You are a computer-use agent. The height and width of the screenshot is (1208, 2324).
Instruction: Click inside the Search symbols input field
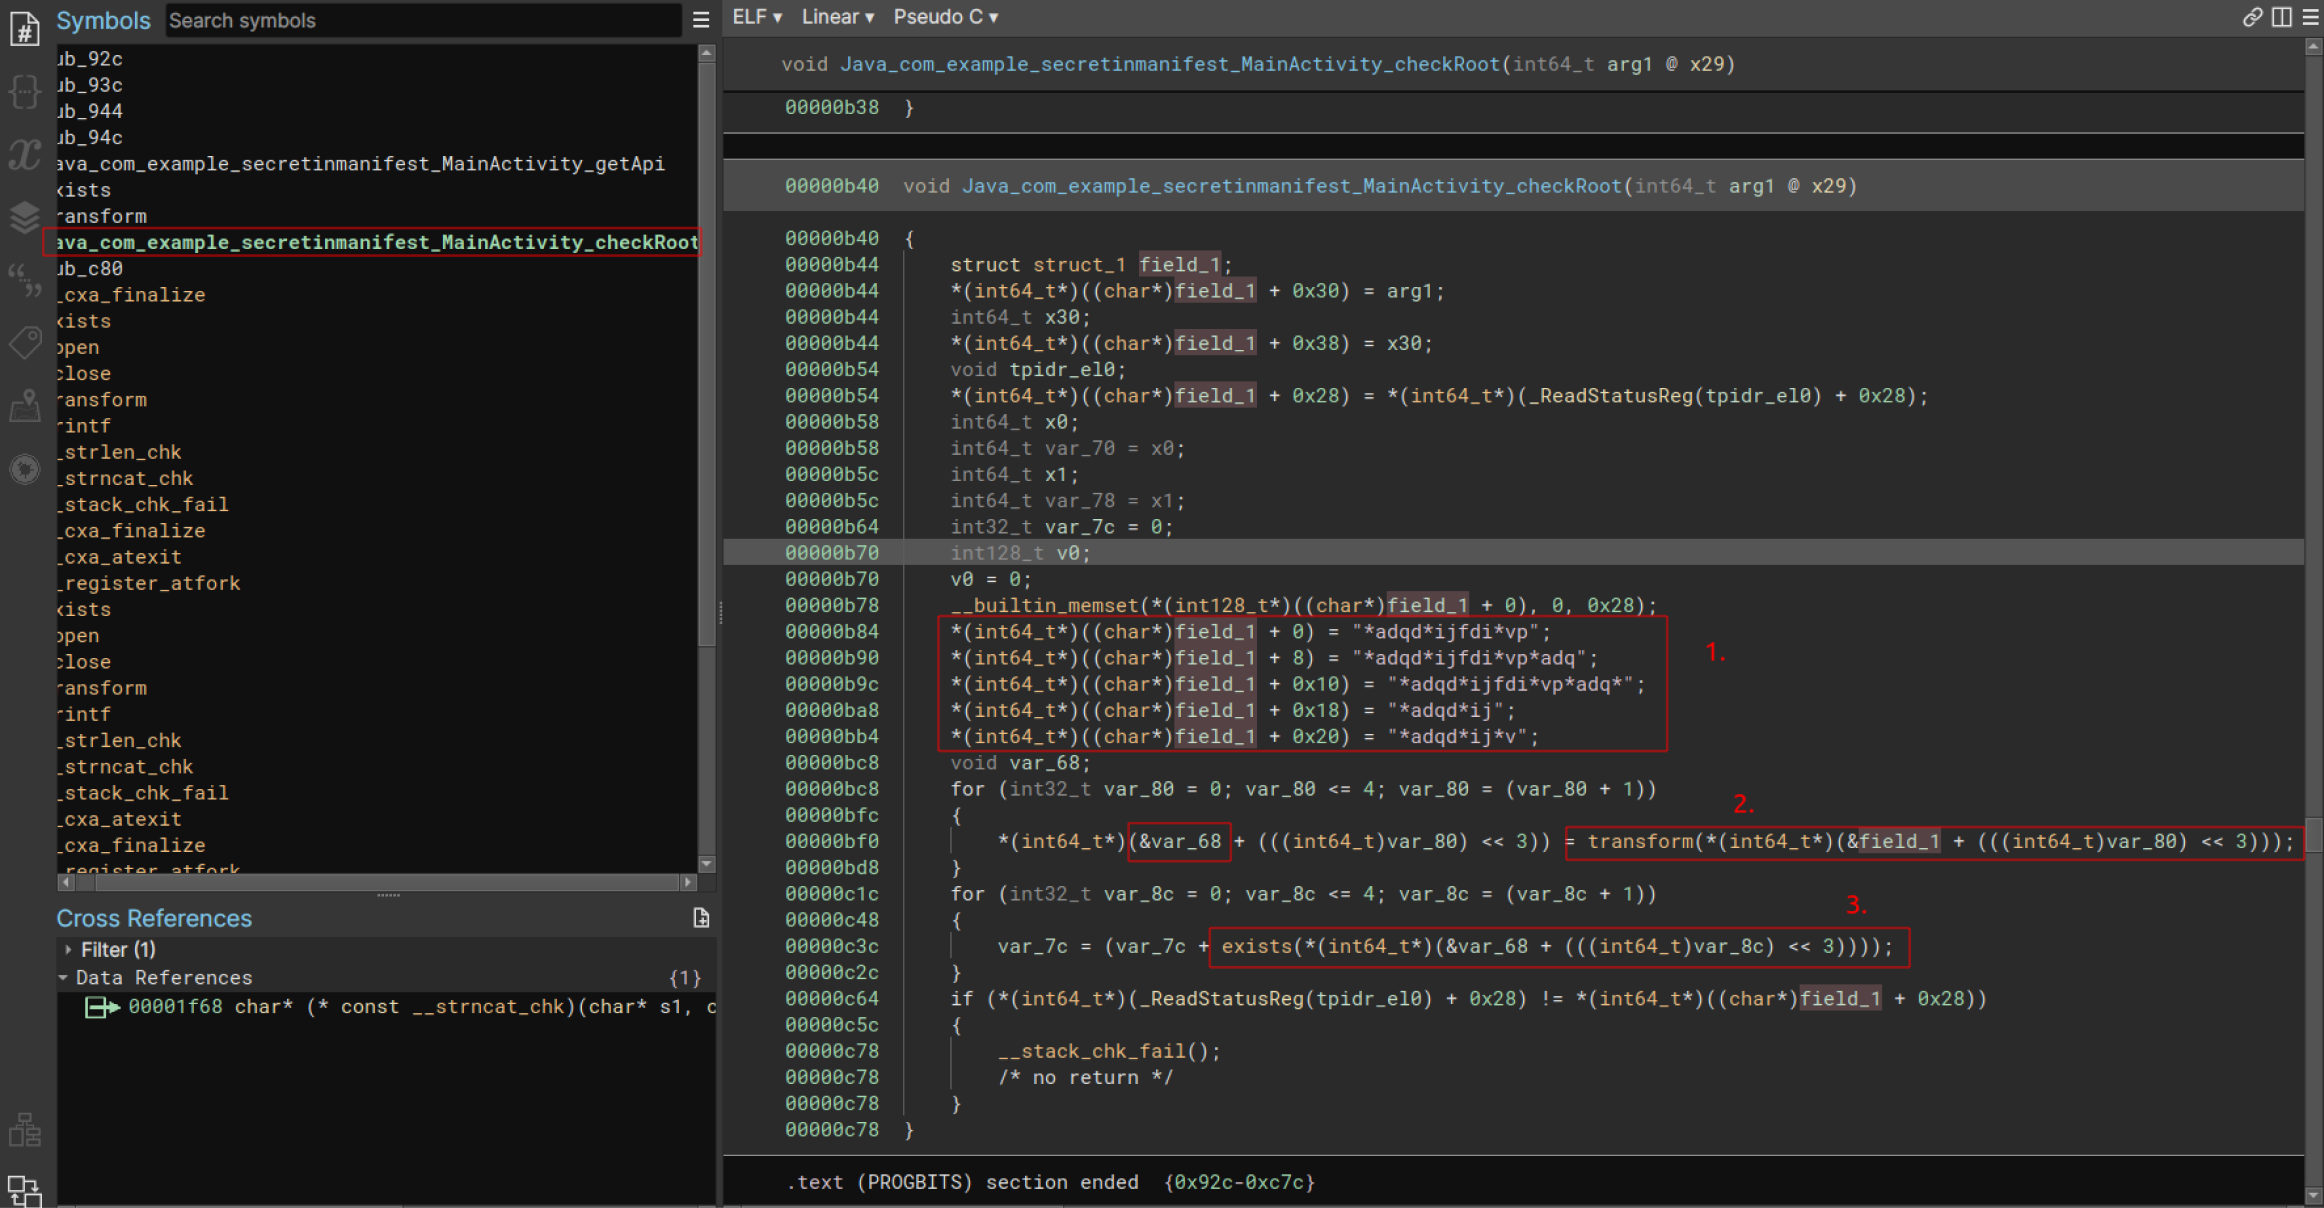click(420, 20)
